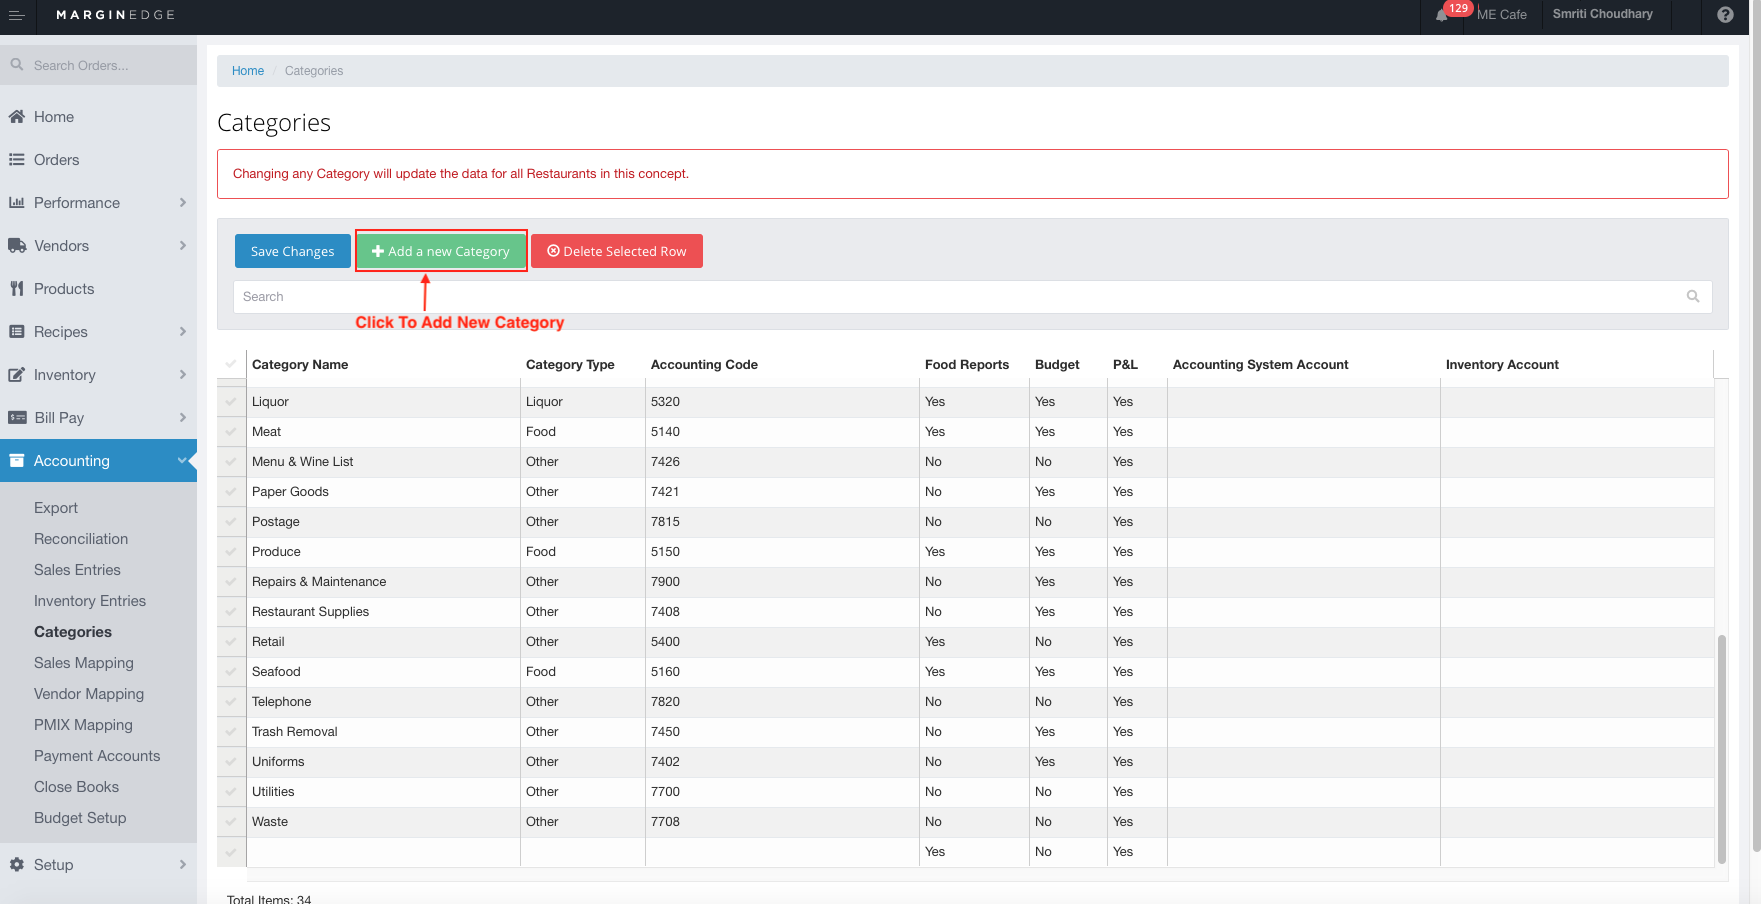Click the Home breadcrumb link
Screen dimensions: 1761x904
248,71
